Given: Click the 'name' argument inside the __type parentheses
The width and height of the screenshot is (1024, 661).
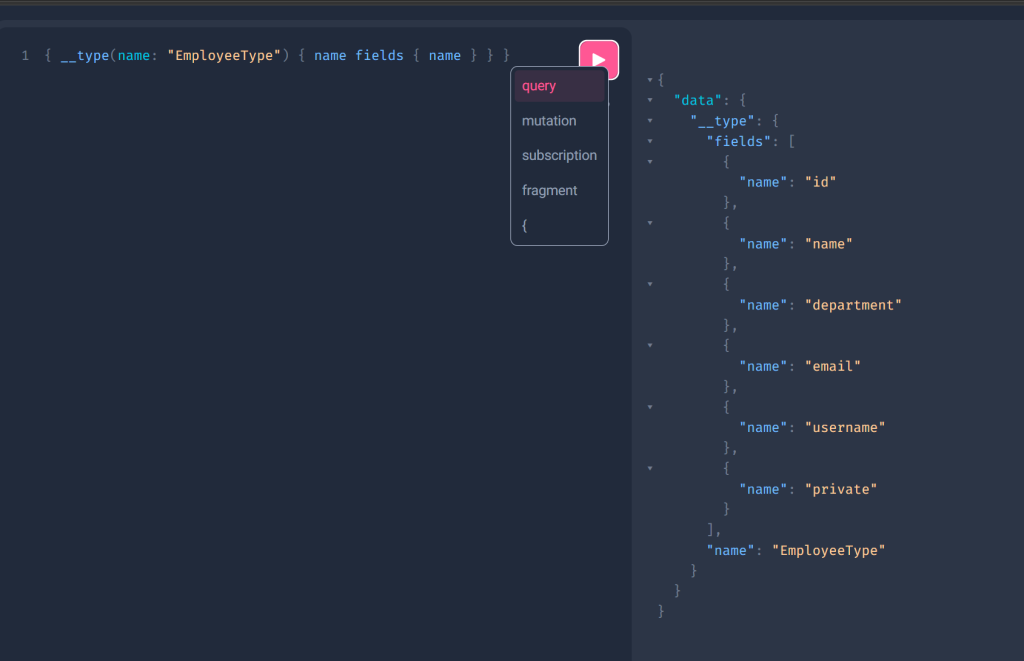Looking at the screenshot, I should [134, 56].
